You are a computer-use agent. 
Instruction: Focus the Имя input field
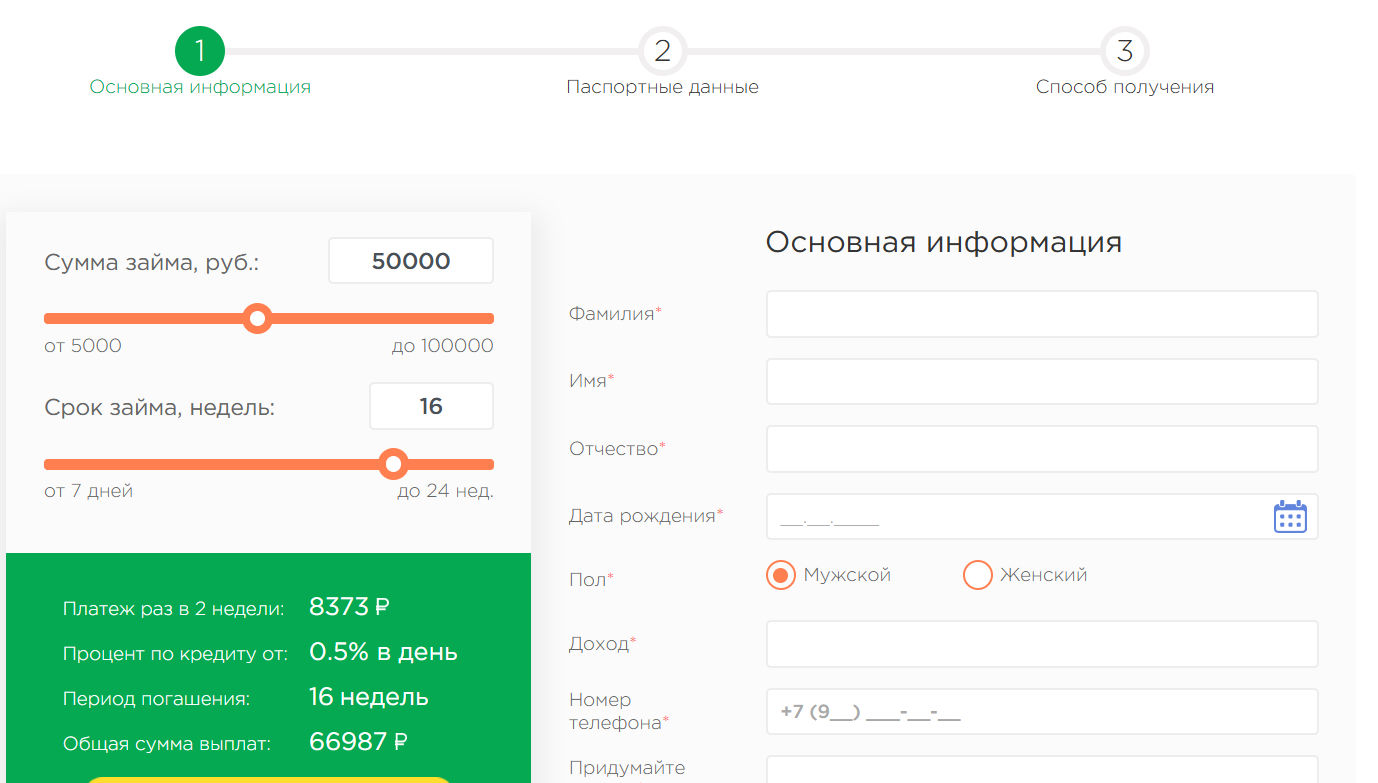(1042, 382)
